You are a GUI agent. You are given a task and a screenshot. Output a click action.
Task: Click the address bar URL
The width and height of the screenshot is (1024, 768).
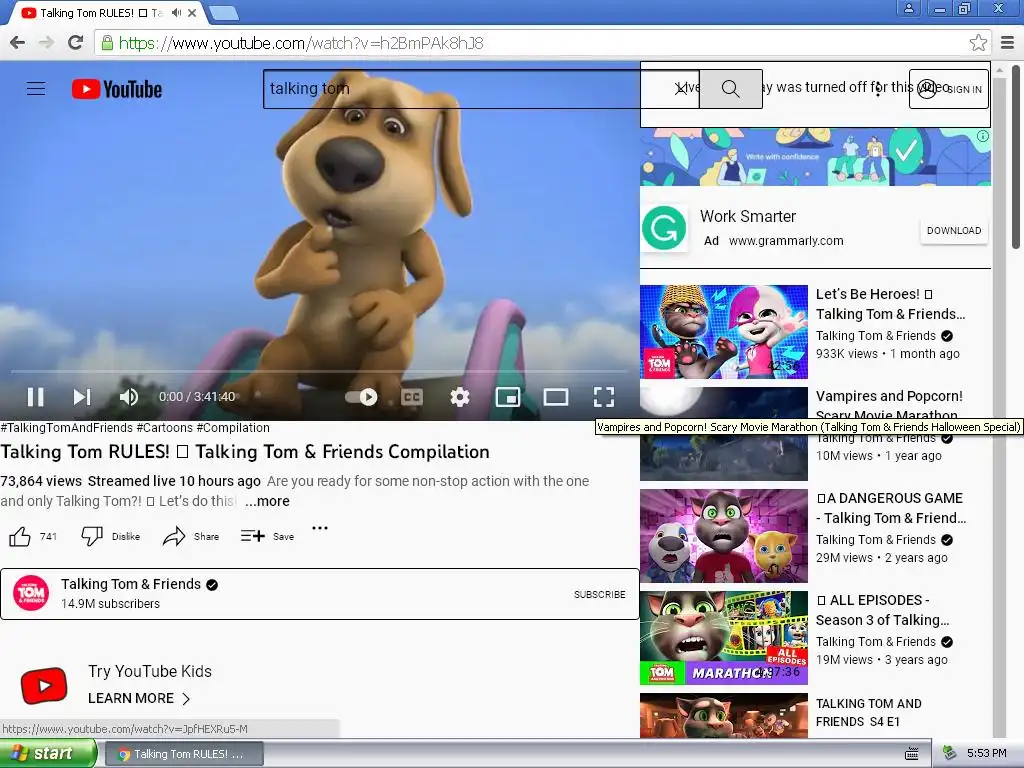(x=301, y=43)
